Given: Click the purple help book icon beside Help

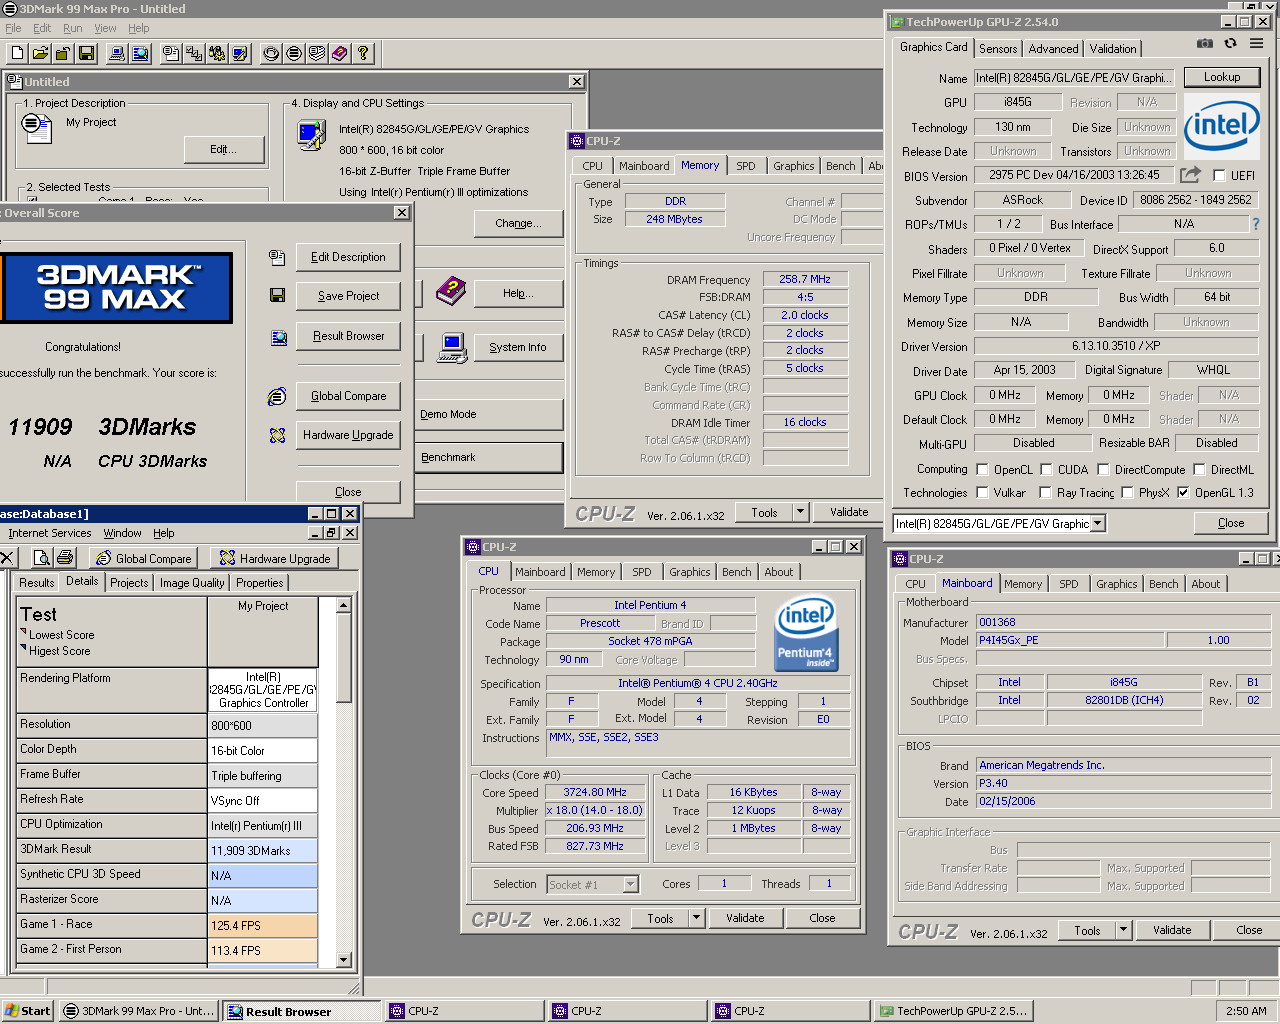Looking at the screenshot, I should point(451,292).
